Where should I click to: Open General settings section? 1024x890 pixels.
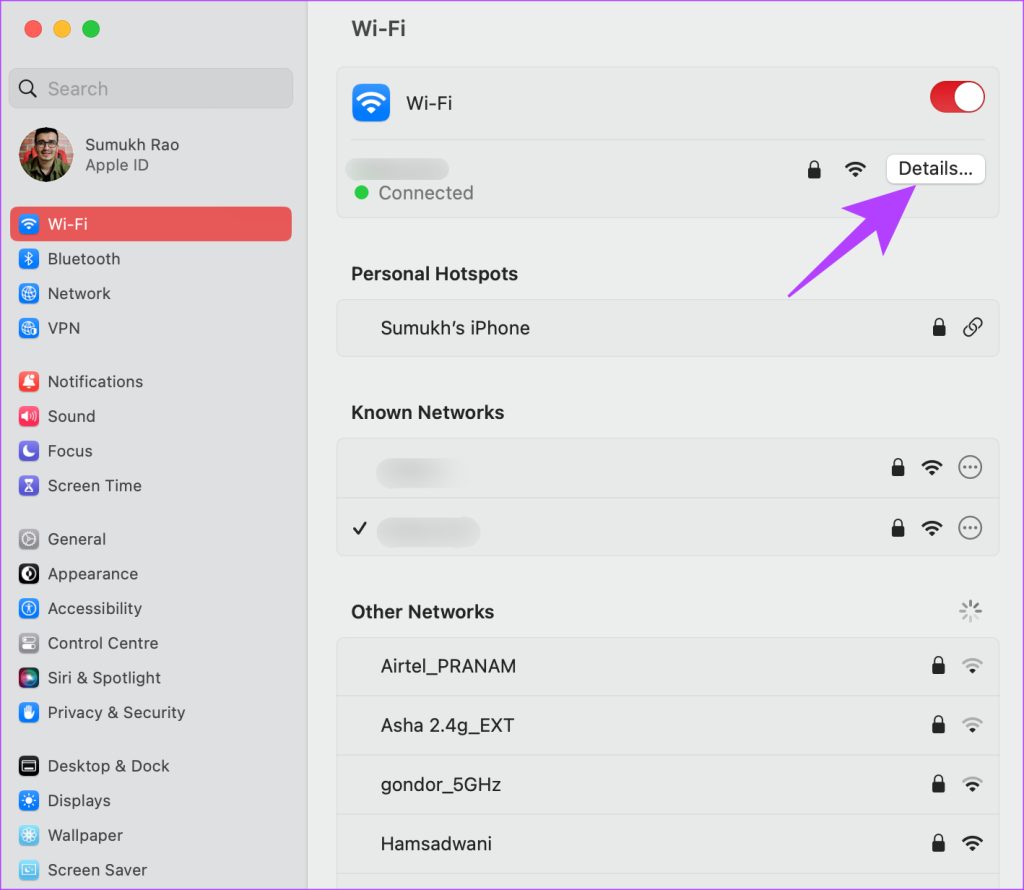tap(77, 538)
